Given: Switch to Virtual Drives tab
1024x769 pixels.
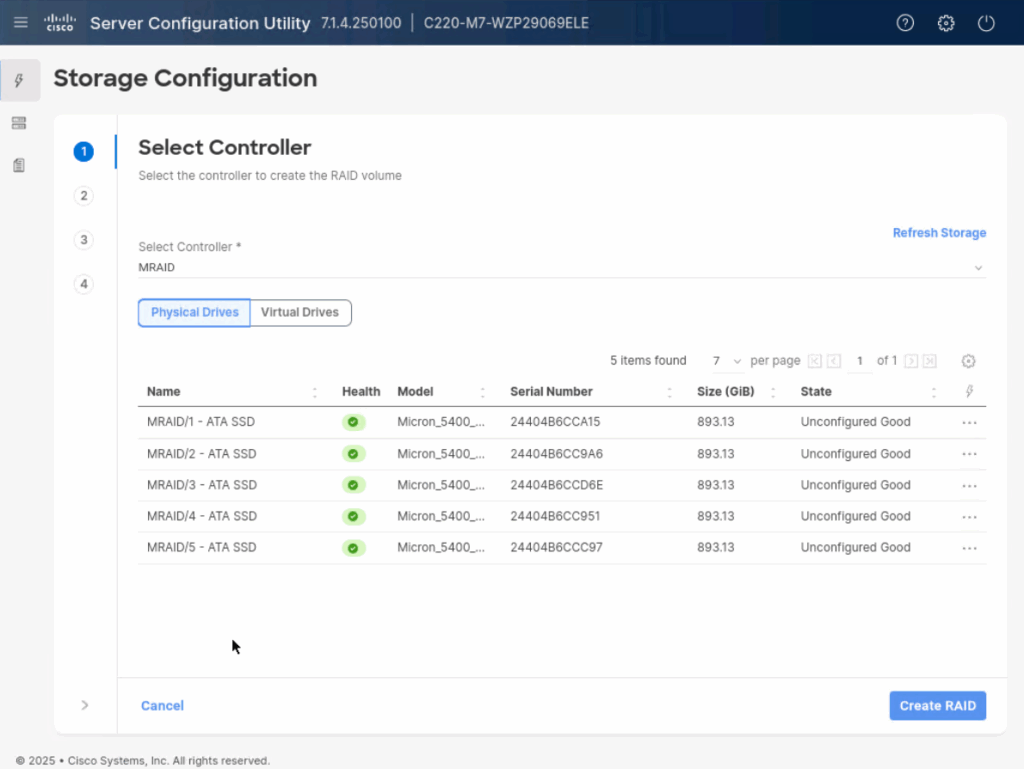Looking at the screenshot, I should click(x=300, y=313).
